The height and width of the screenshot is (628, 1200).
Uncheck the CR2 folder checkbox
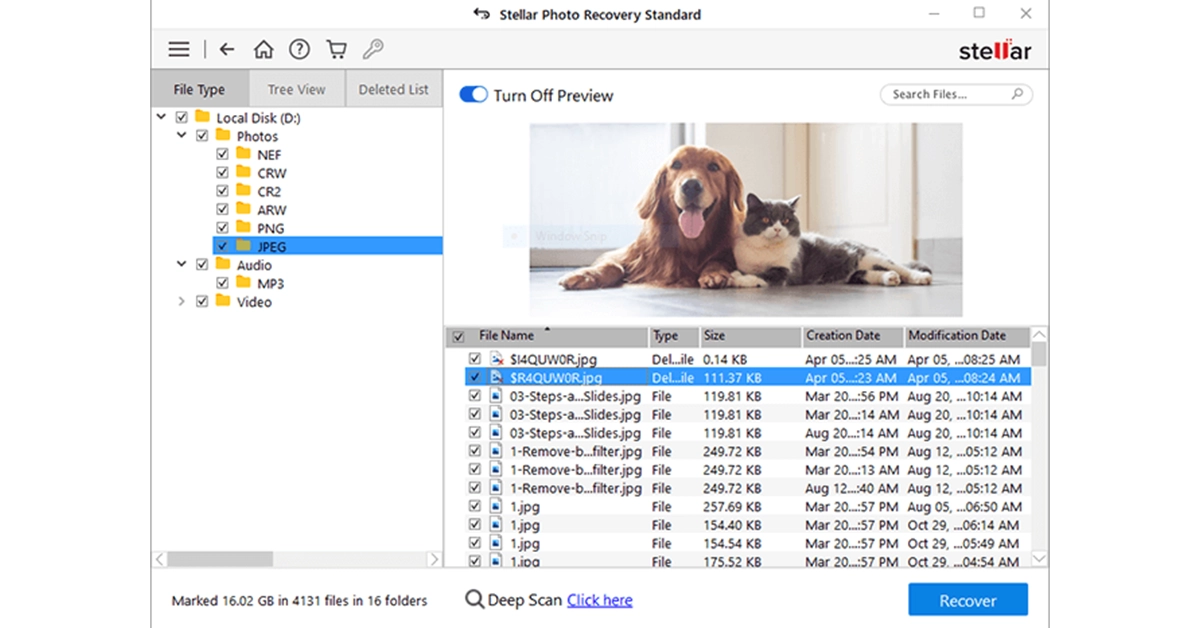coord(222,191)
